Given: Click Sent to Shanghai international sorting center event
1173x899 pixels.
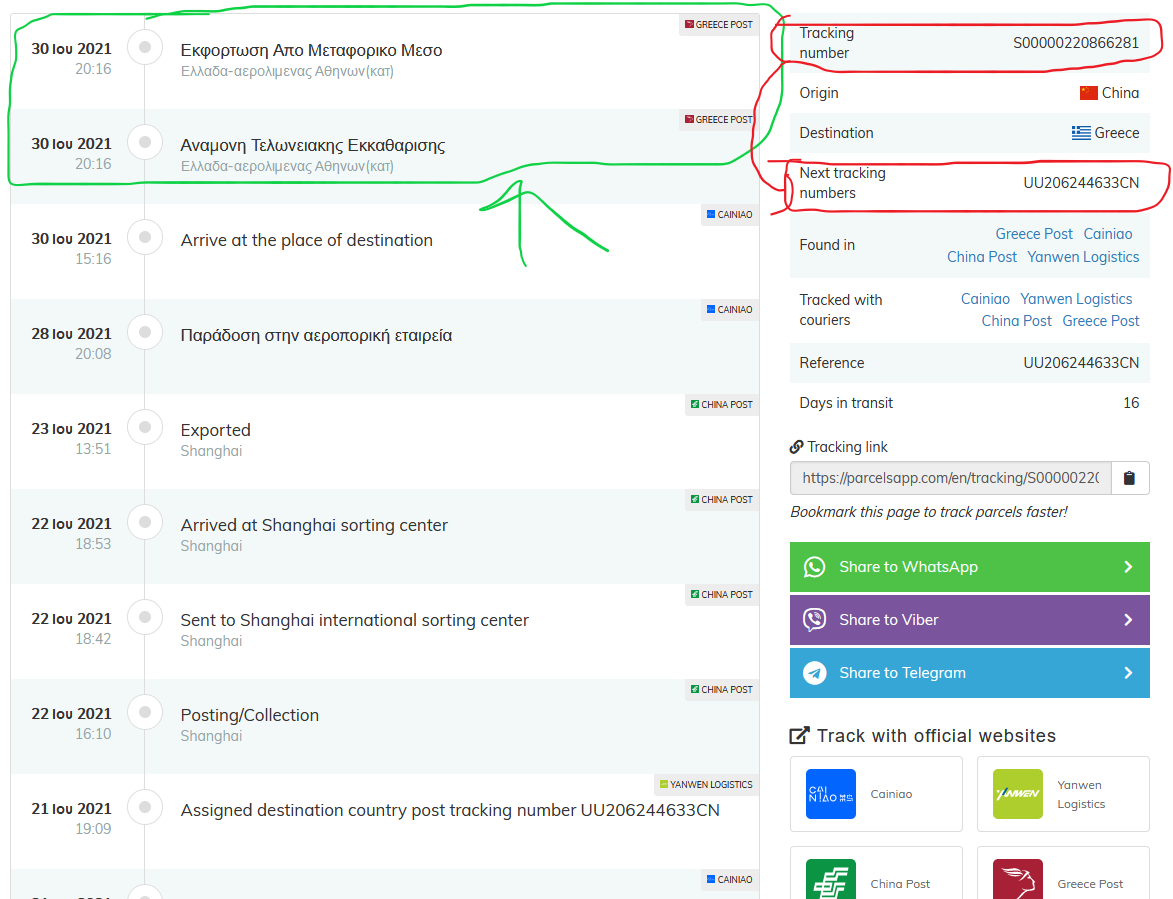Looking at the screenshot, I should (355, 620).
